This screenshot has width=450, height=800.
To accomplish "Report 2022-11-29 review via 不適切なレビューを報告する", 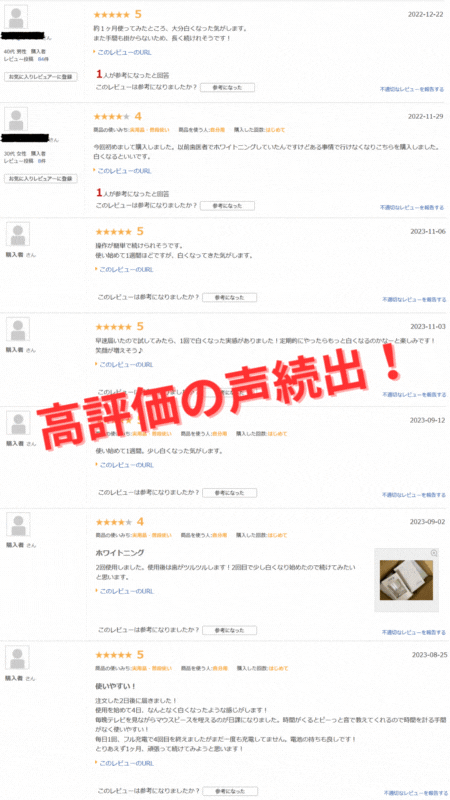I will (412, 208).
